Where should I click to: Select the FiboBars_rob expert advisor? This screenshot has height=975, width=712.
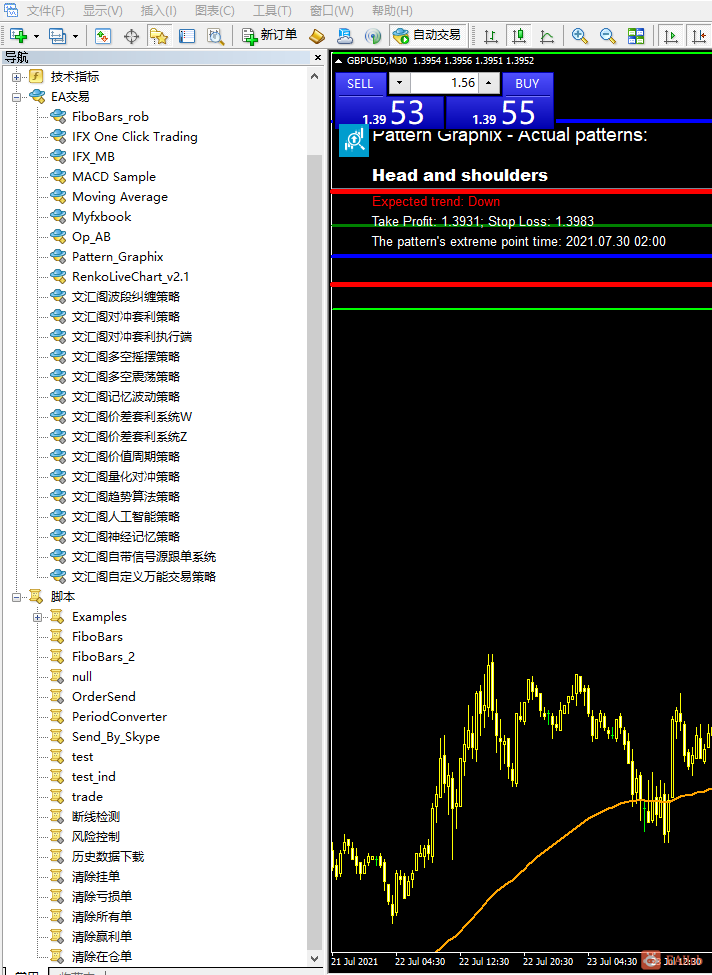[x=110, y=117]
